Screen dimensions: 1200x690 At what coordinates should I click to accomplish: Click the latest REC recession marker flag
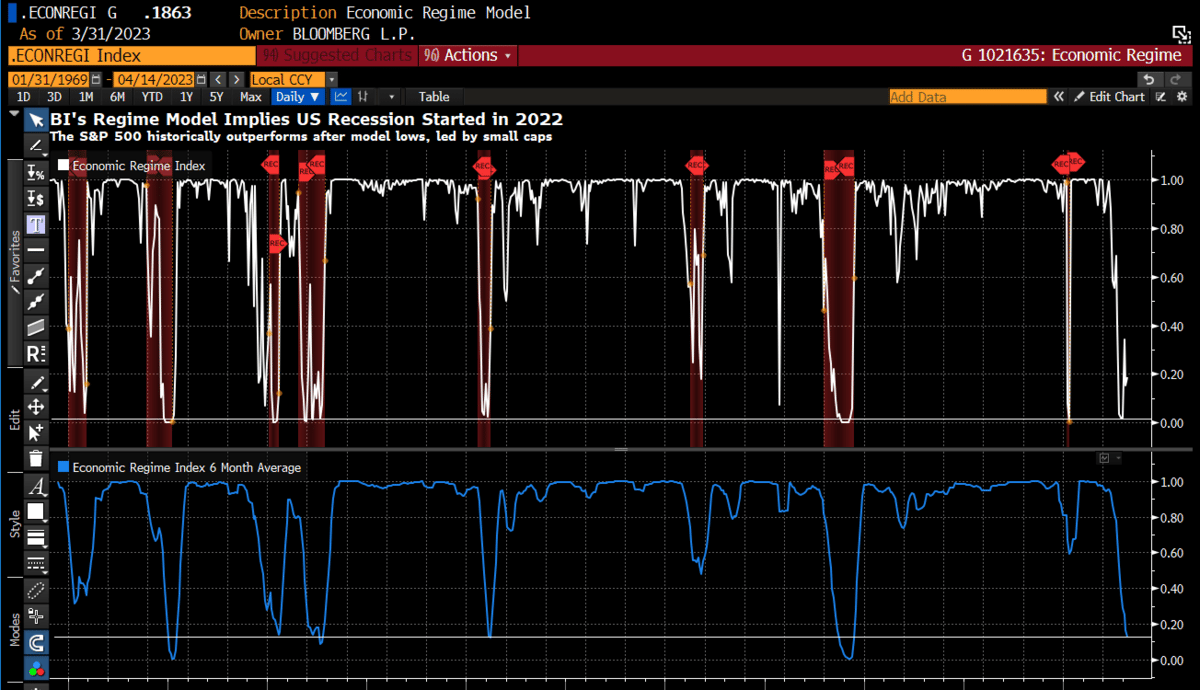tap(1075, 160)
